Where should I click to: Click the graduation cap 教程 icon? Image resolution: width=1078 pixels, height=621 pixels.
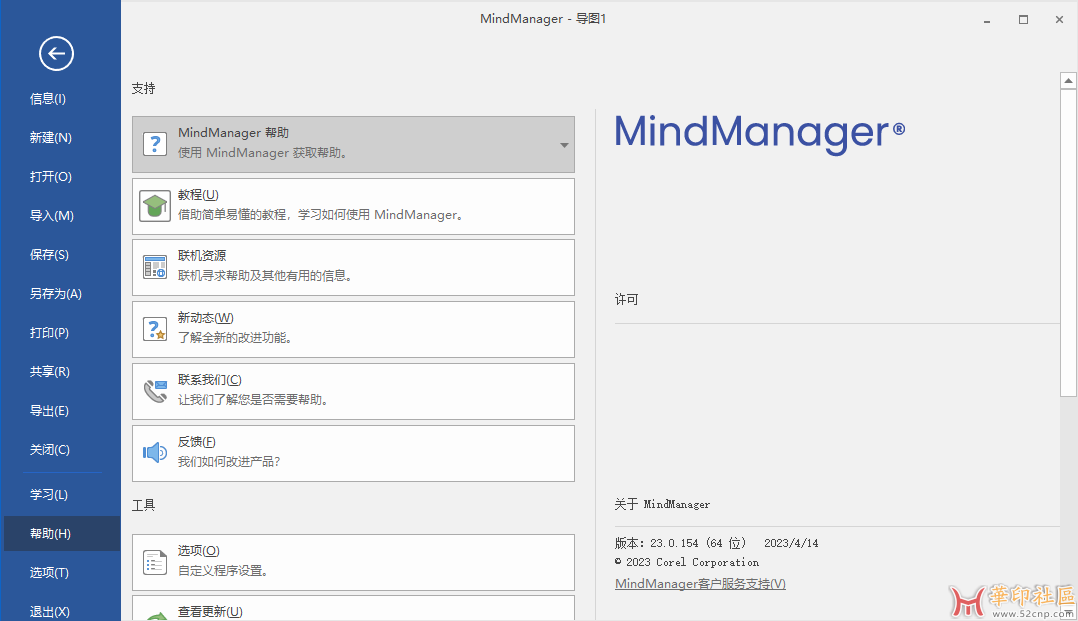pyautogui.click(x=155, y=206)
